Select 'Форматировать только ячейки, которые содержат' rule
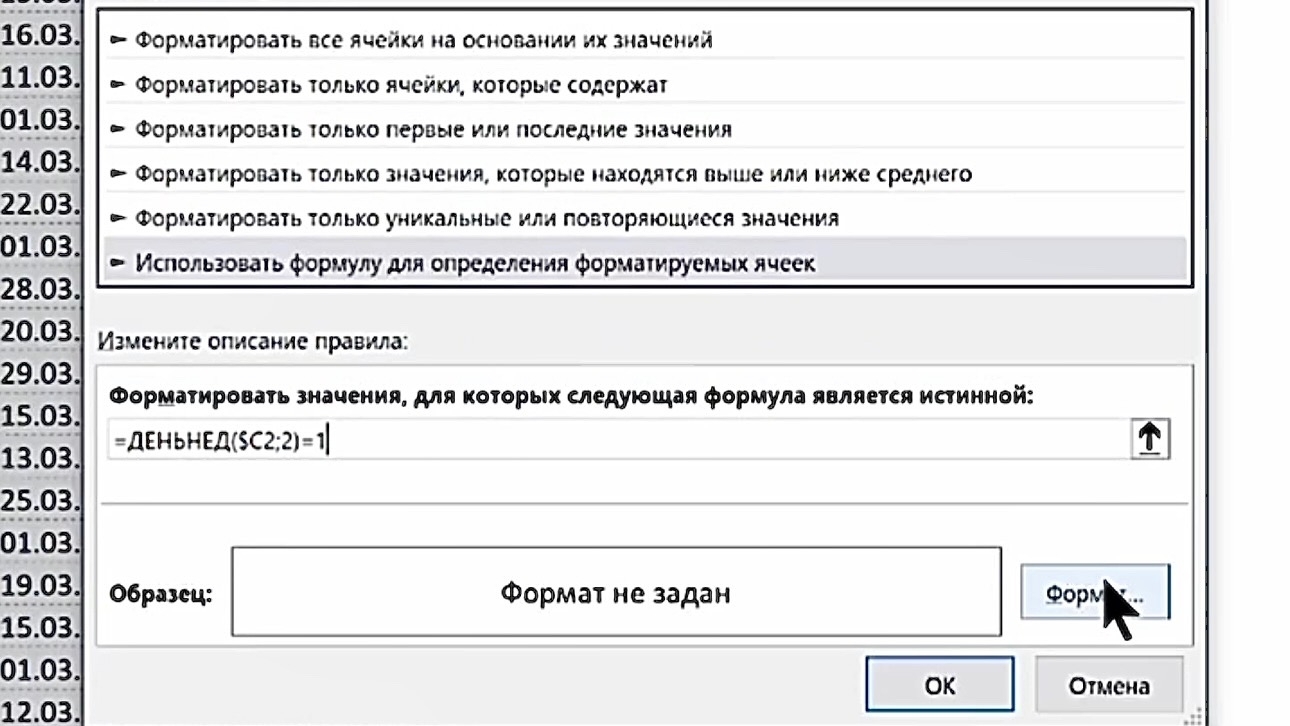This screenshot has height=726, width=1290. [401, 85]
